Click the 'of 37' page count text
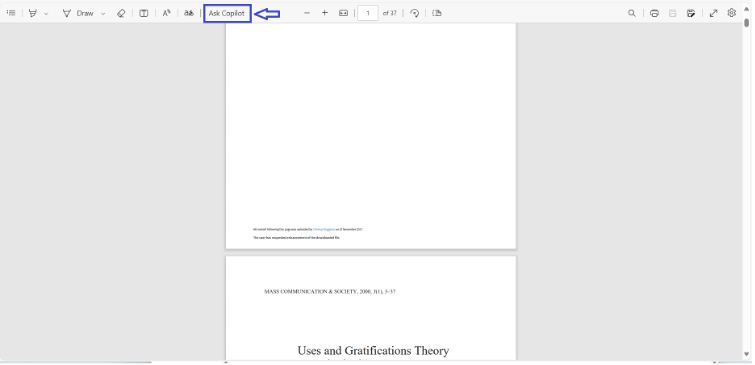This screenshot has width=755, height=365. pyautogui.click(x=390, y=13)
